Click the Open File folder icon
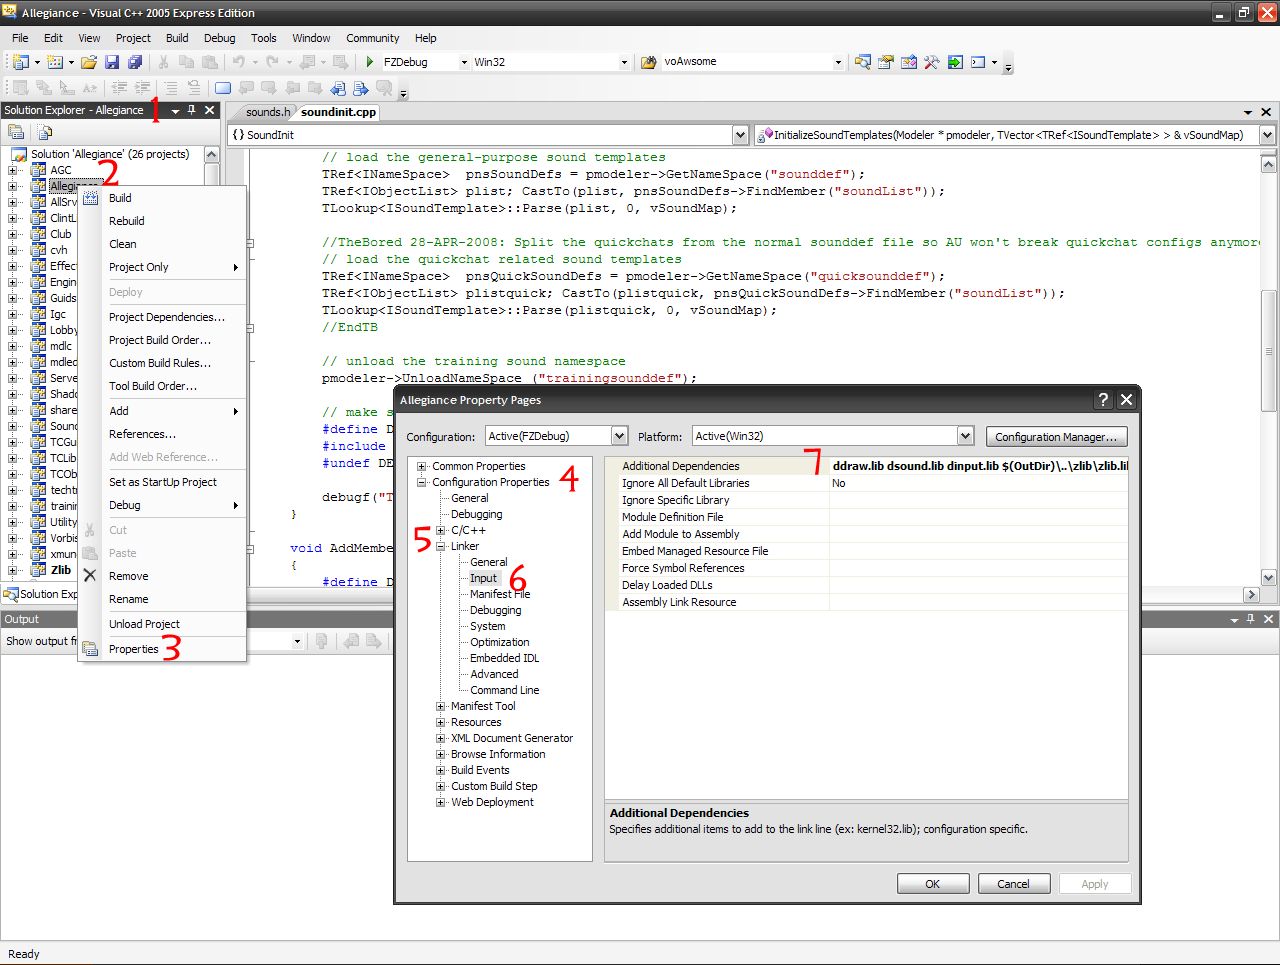 pyautogui.click(x=89, y=62)
